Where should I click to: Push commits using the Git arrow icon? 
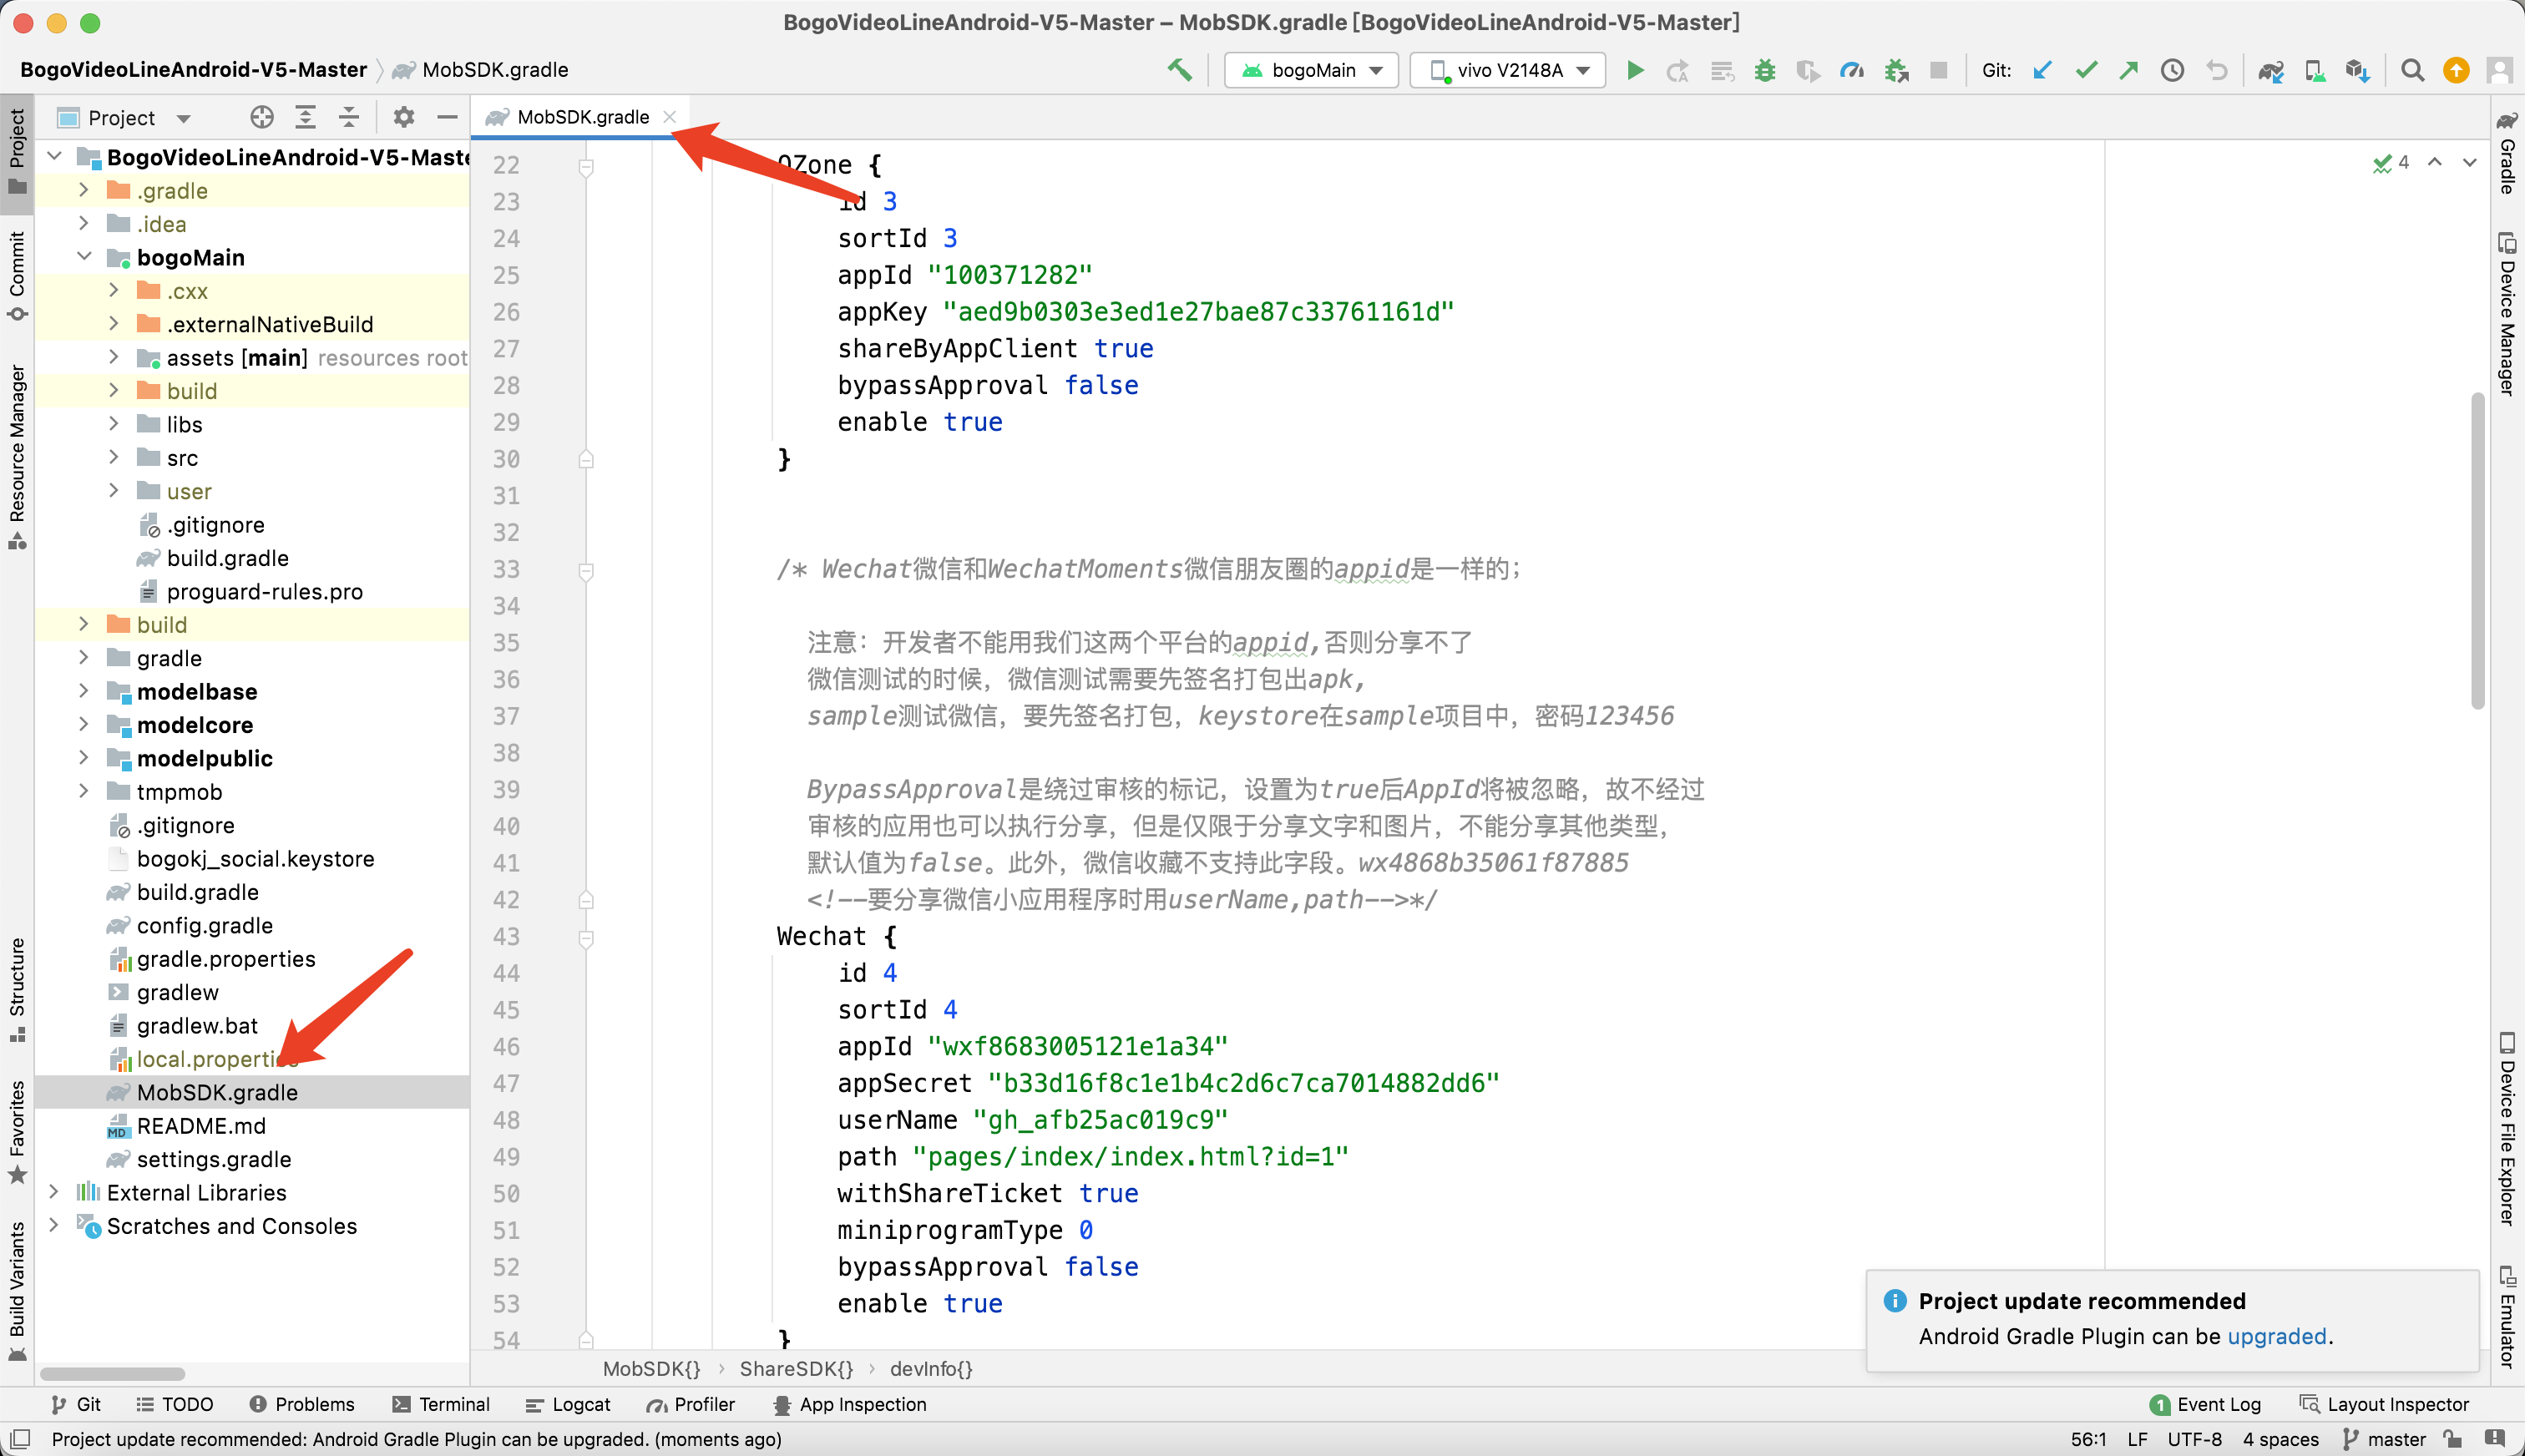click(x=2129, y=70)
